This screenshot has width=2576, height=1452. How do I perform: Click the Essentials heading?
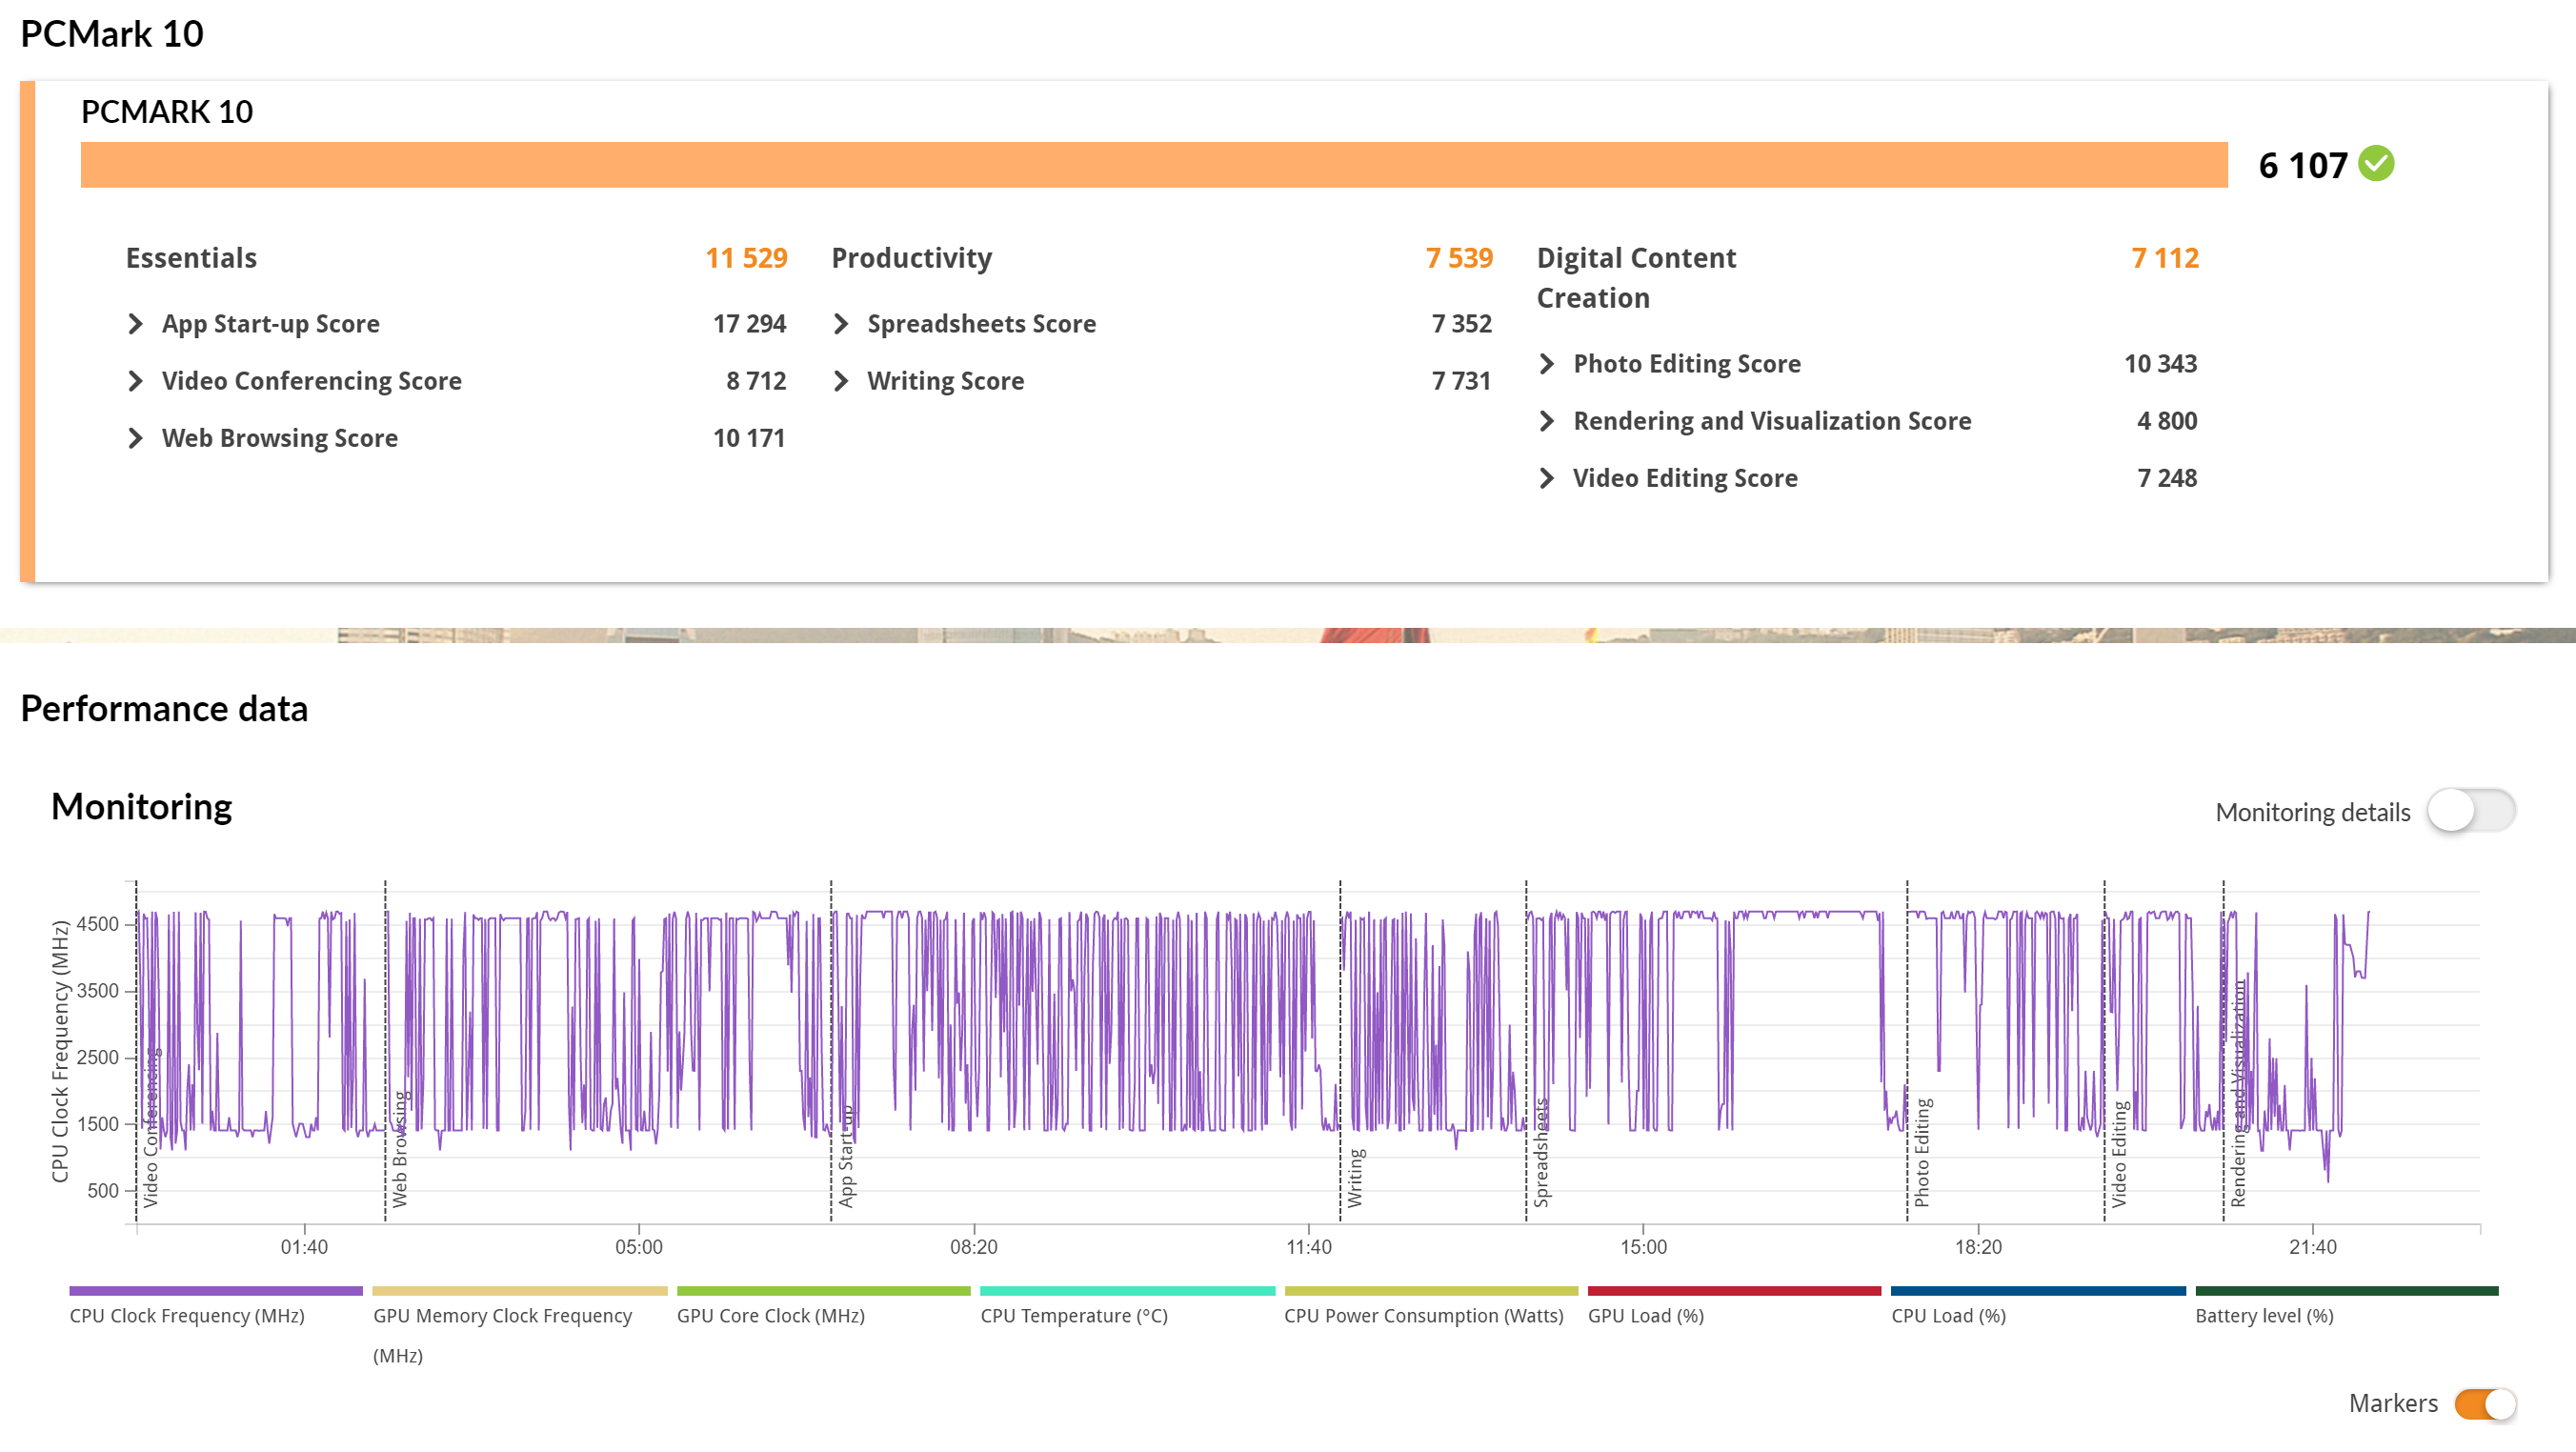coord(191,258)
